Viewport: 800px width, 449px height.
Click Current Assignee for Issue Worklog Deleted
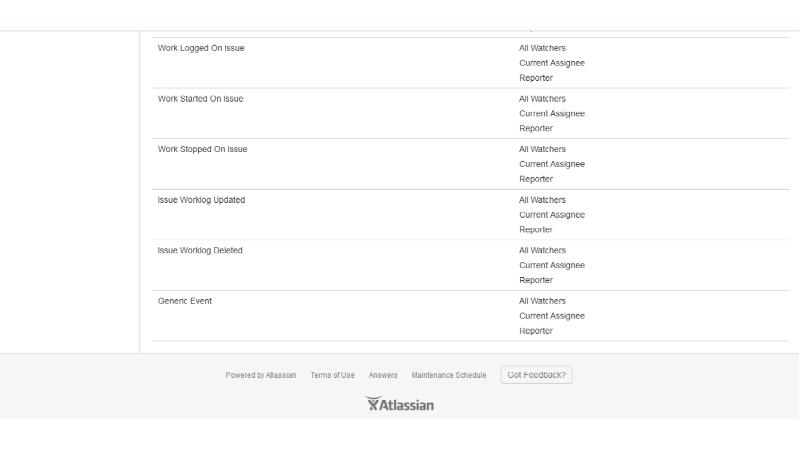pos(551,265)
